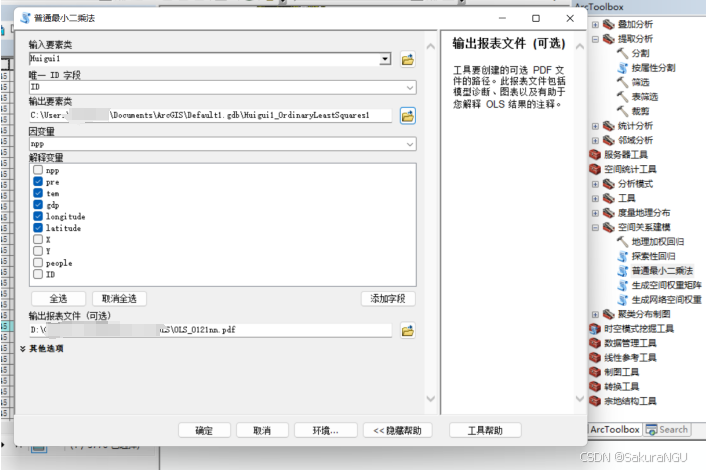Open 邻域分析 toolset icon
Screen dimensions: 706x470
coord(609,140)
